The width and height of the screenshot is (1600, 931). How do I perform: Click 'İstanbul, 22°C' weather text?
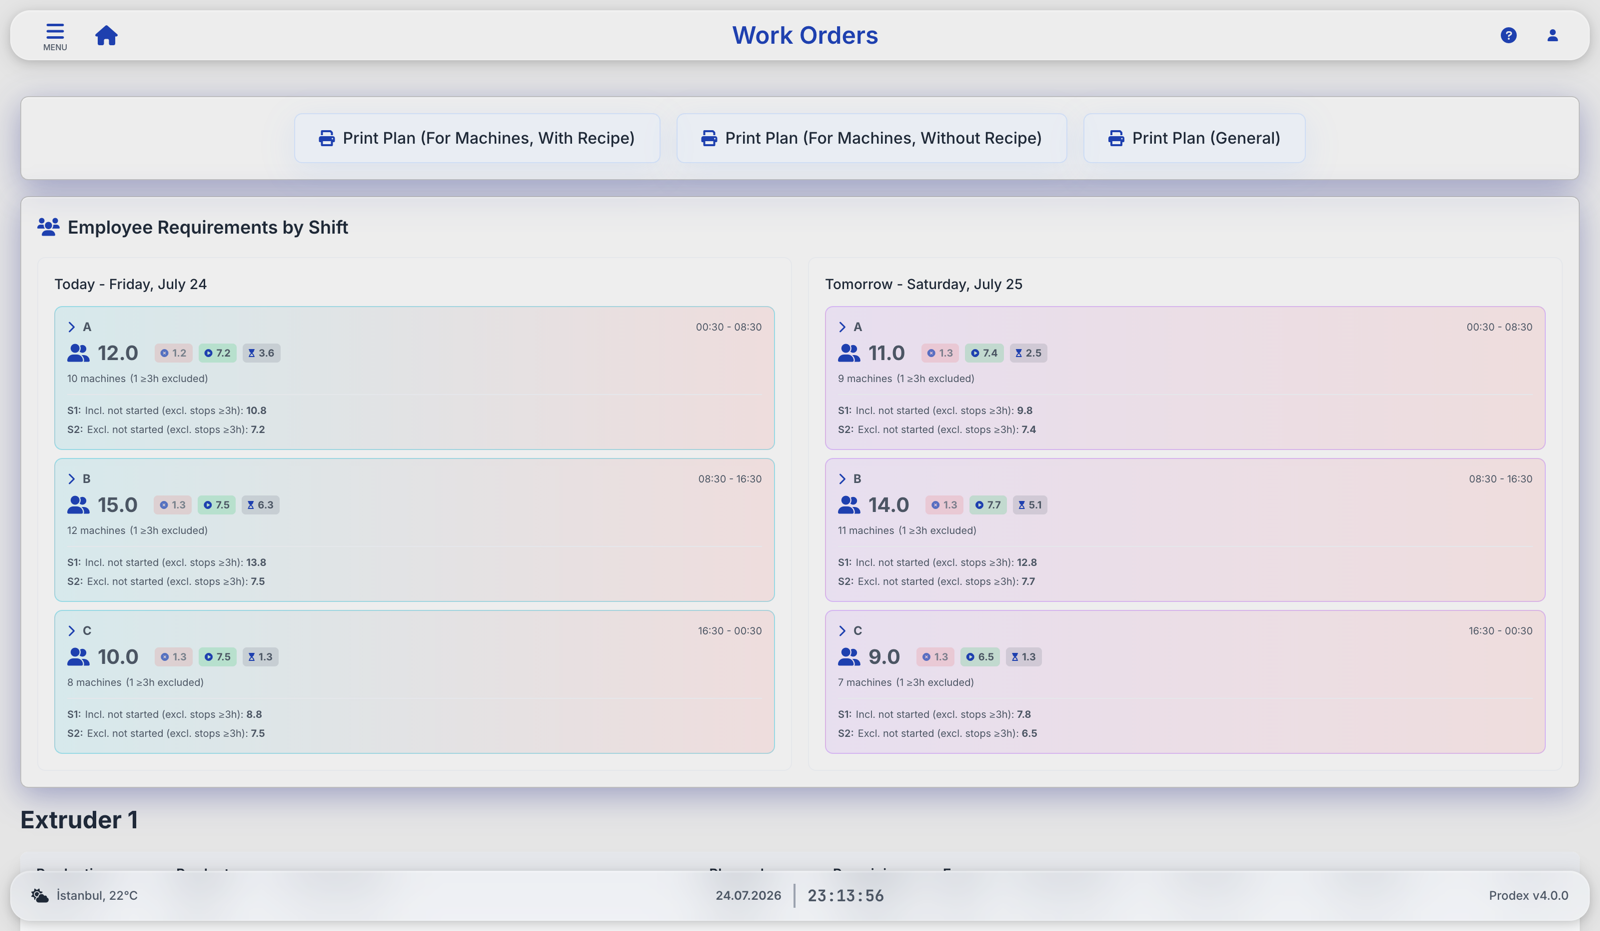pyautogui.click(x=97, y=896)
